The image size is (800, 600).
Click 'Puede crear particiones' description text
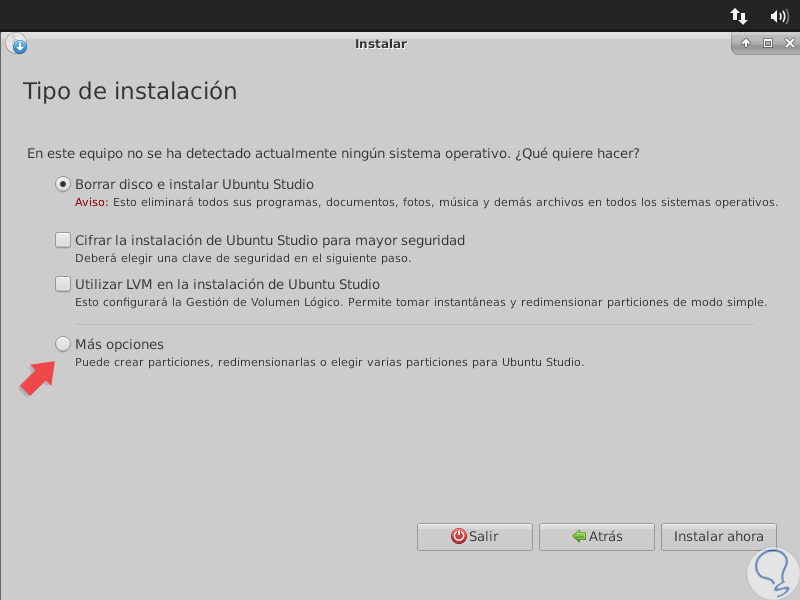tap(330, 362)
